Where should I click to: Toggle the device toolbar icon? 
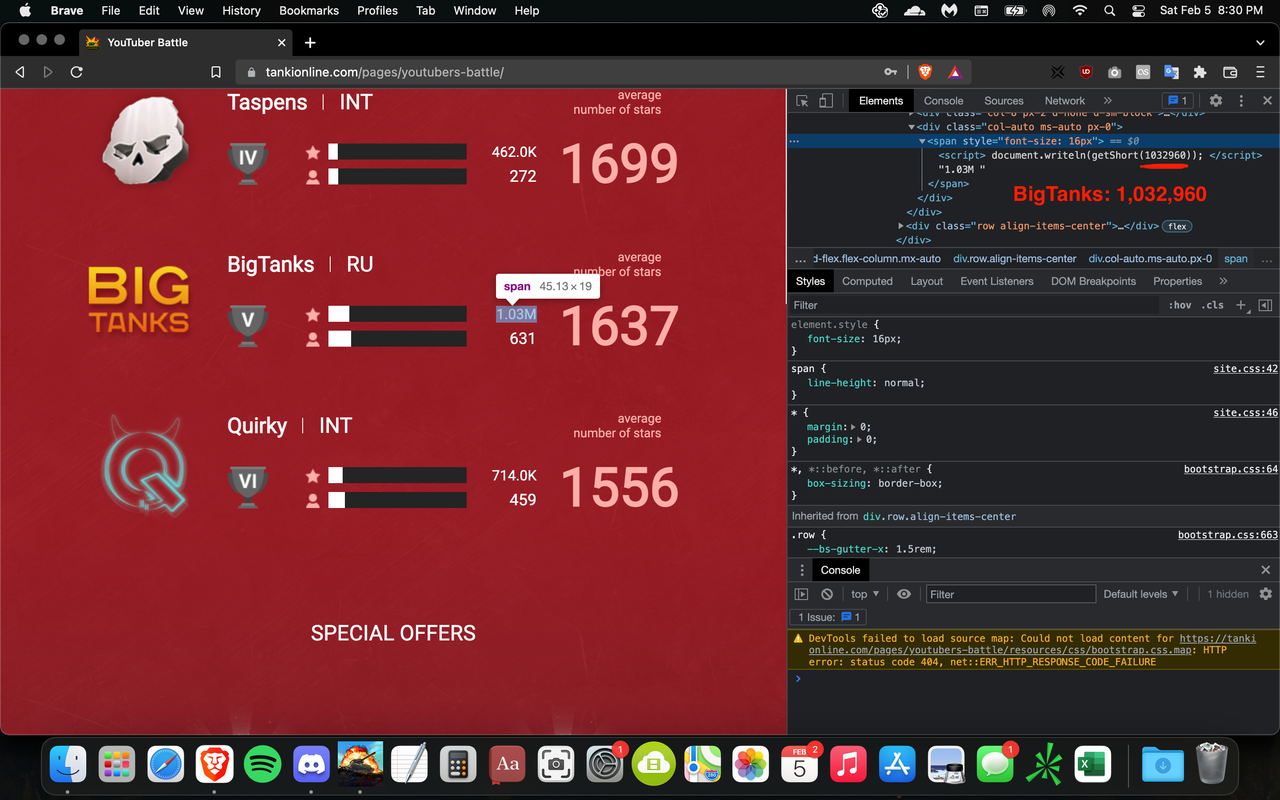pos(826,101)
